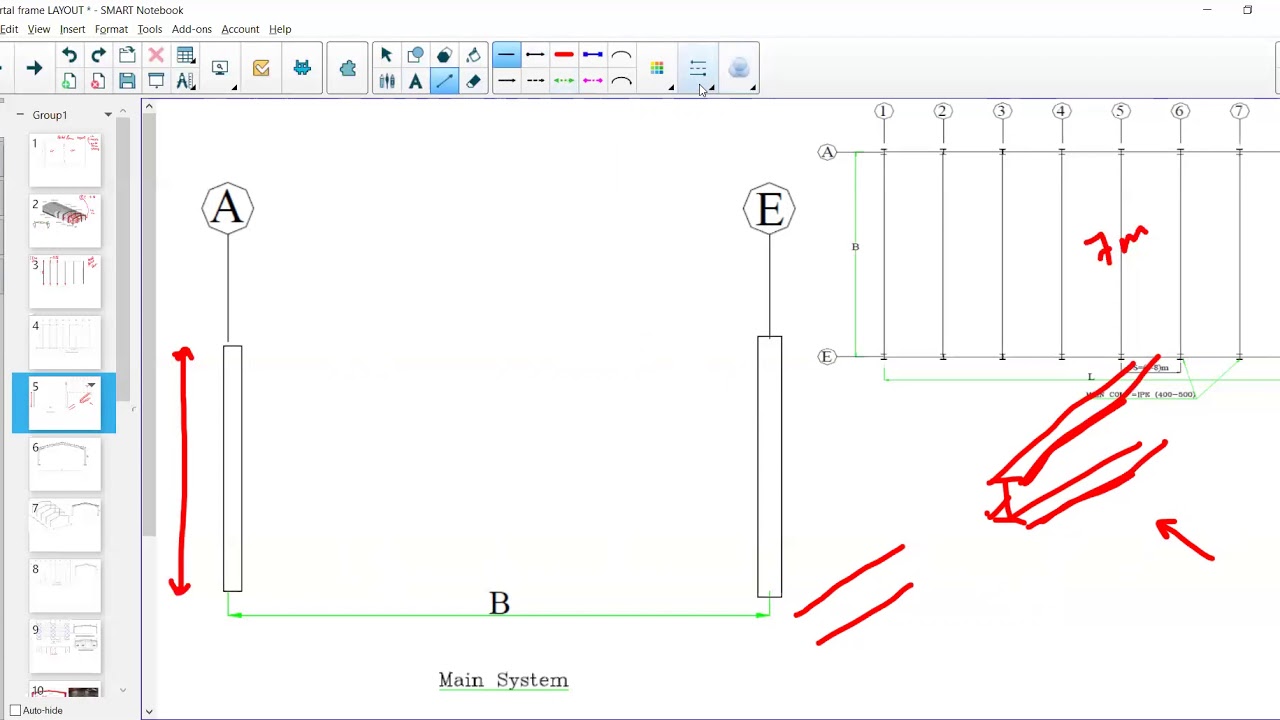Pick the green dashed arrow line style
Image resolution: width=1280 pixels, height=720 pixels.
pyautogui.click(x=564, y=81)
